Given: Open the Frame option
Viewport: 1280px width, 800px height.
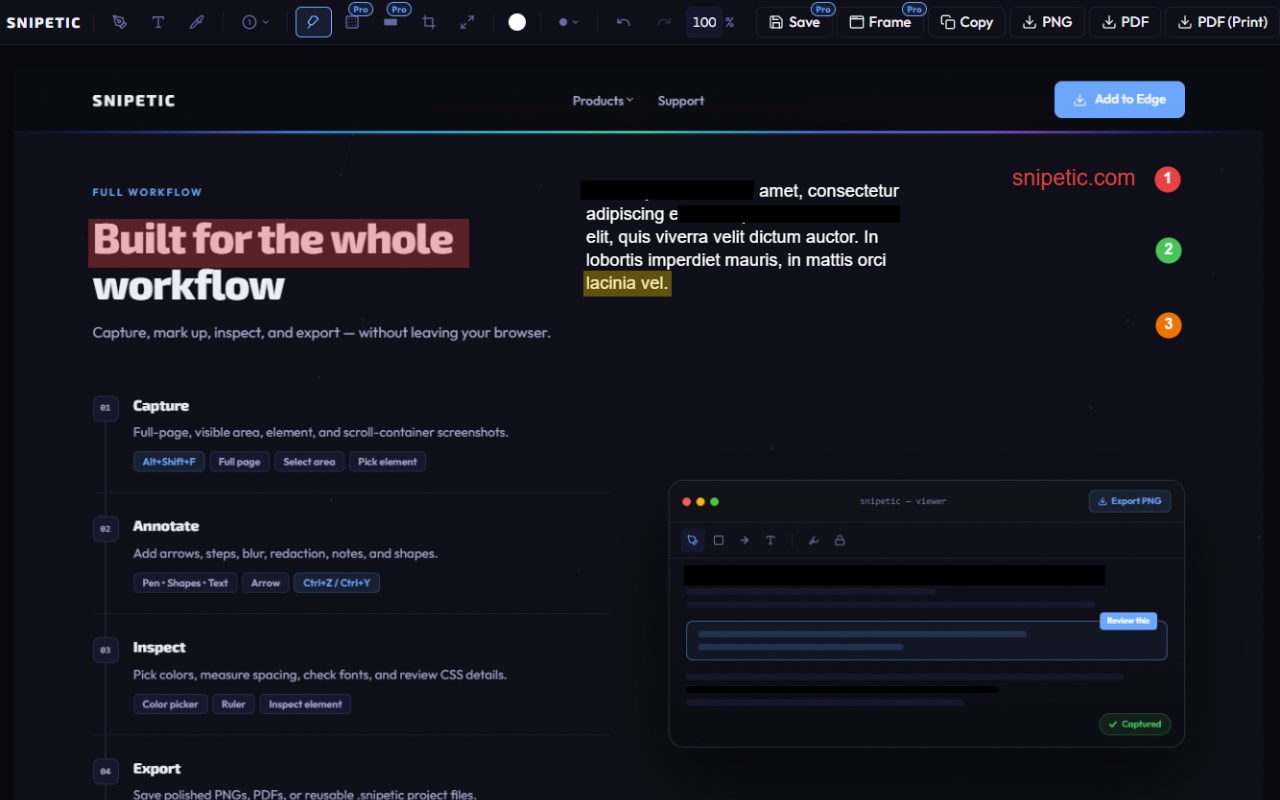Looking at the screenshot, I should (x=880, y=22).
